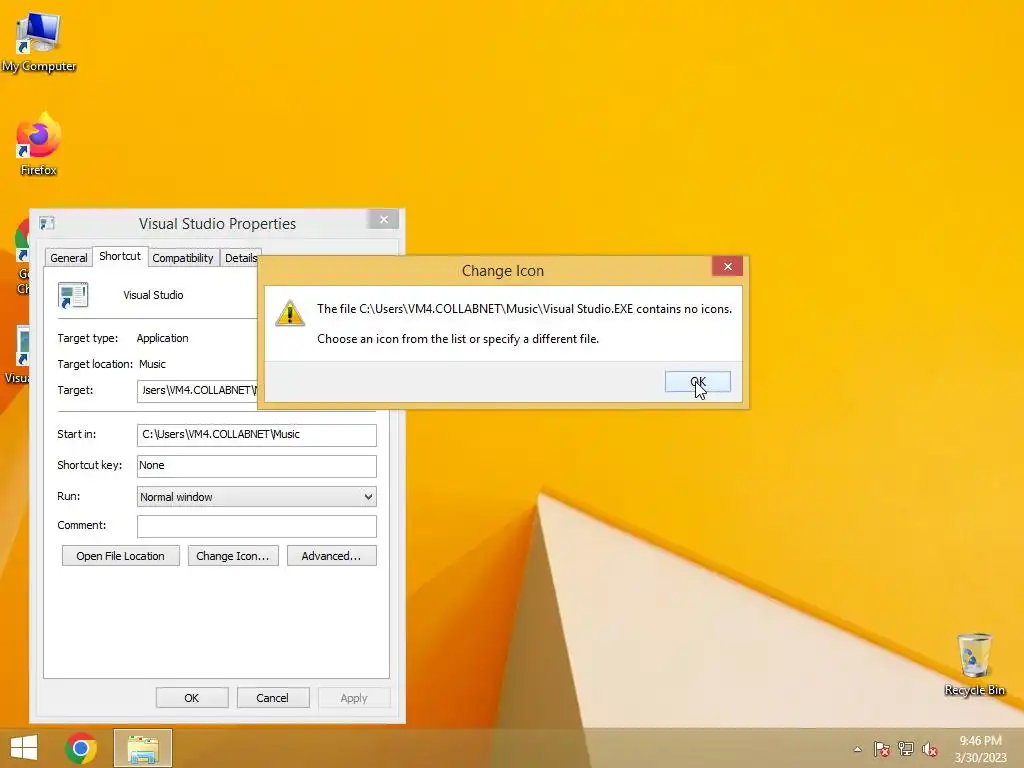Click the Visual Studio shortcut icon in properties
Viewport: 1024px width, 768px height.
[73, 295]
